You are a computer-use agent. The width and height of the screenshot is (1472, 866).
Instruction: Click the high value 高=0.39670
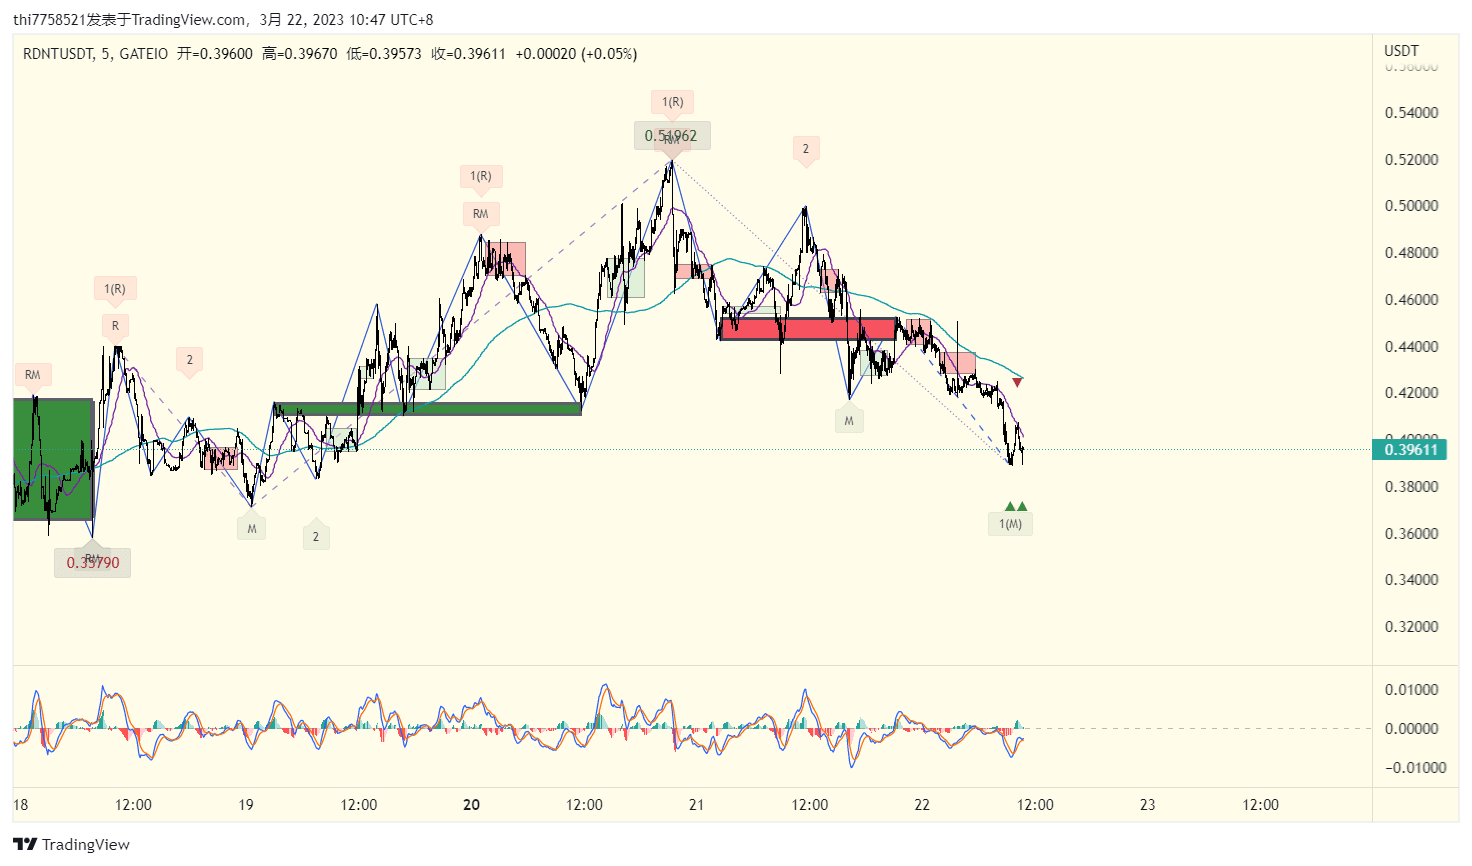299,54
